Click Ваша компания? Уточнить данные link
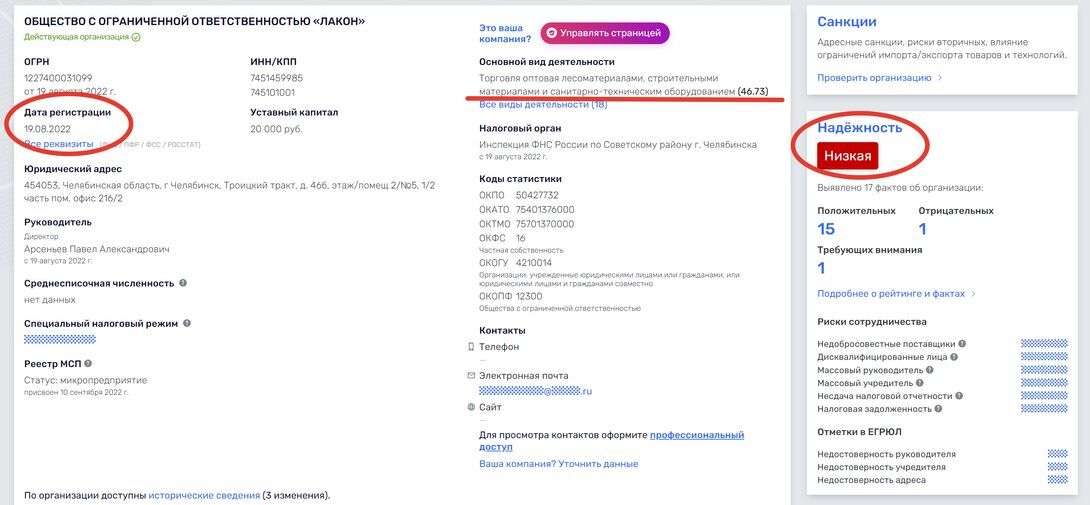 coord(558,464)
